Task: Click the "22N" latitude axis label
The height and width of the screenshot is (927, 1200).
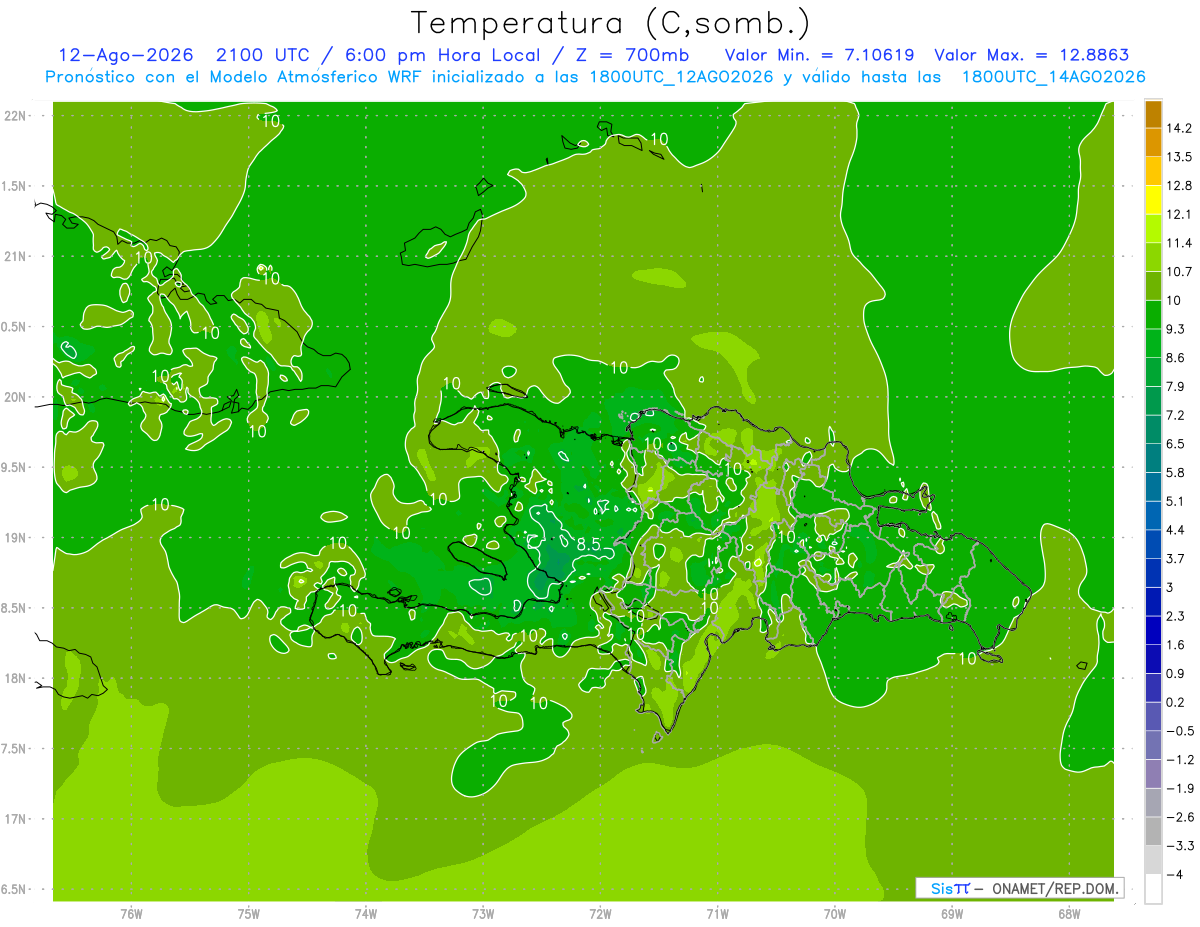Action: [x=14, y=115]
